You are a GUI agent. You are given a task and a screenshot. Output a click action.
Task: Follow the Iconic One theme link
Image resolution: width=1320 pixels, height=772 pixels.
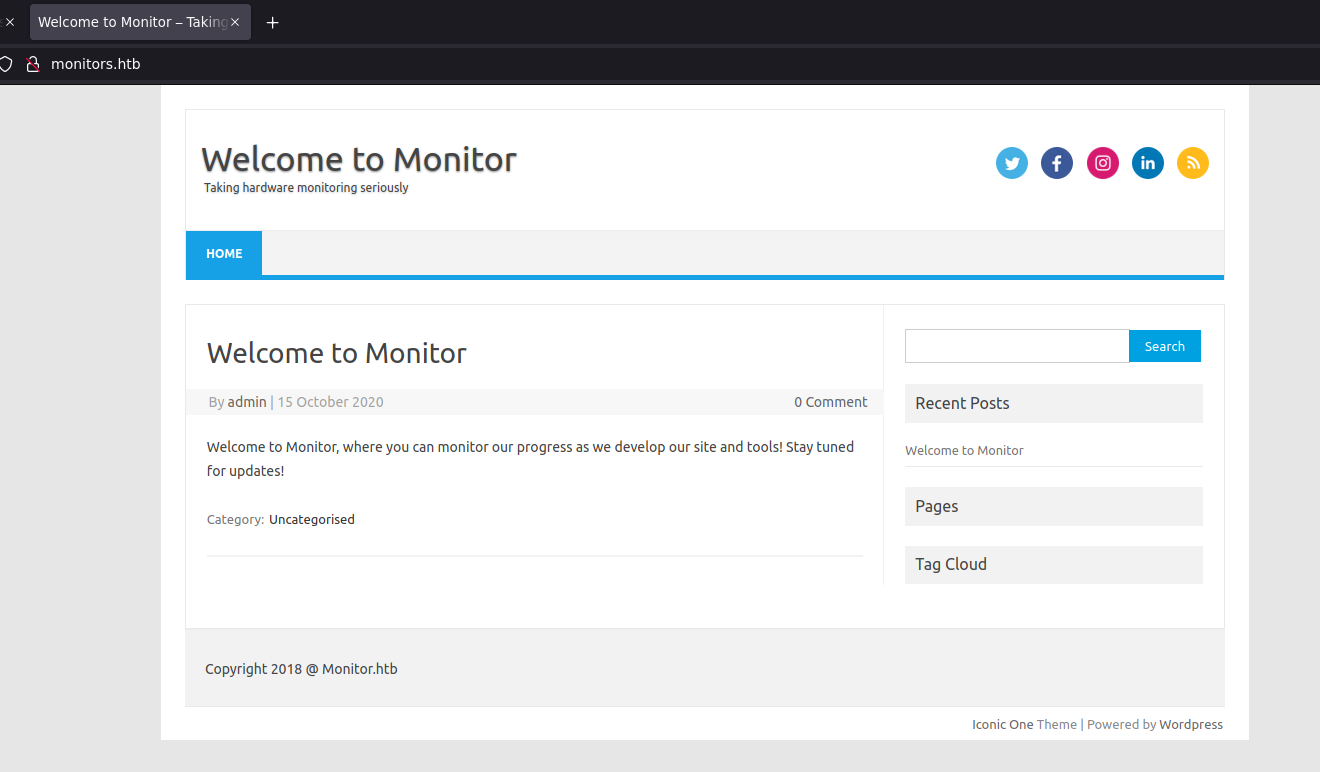[1002, 725]
